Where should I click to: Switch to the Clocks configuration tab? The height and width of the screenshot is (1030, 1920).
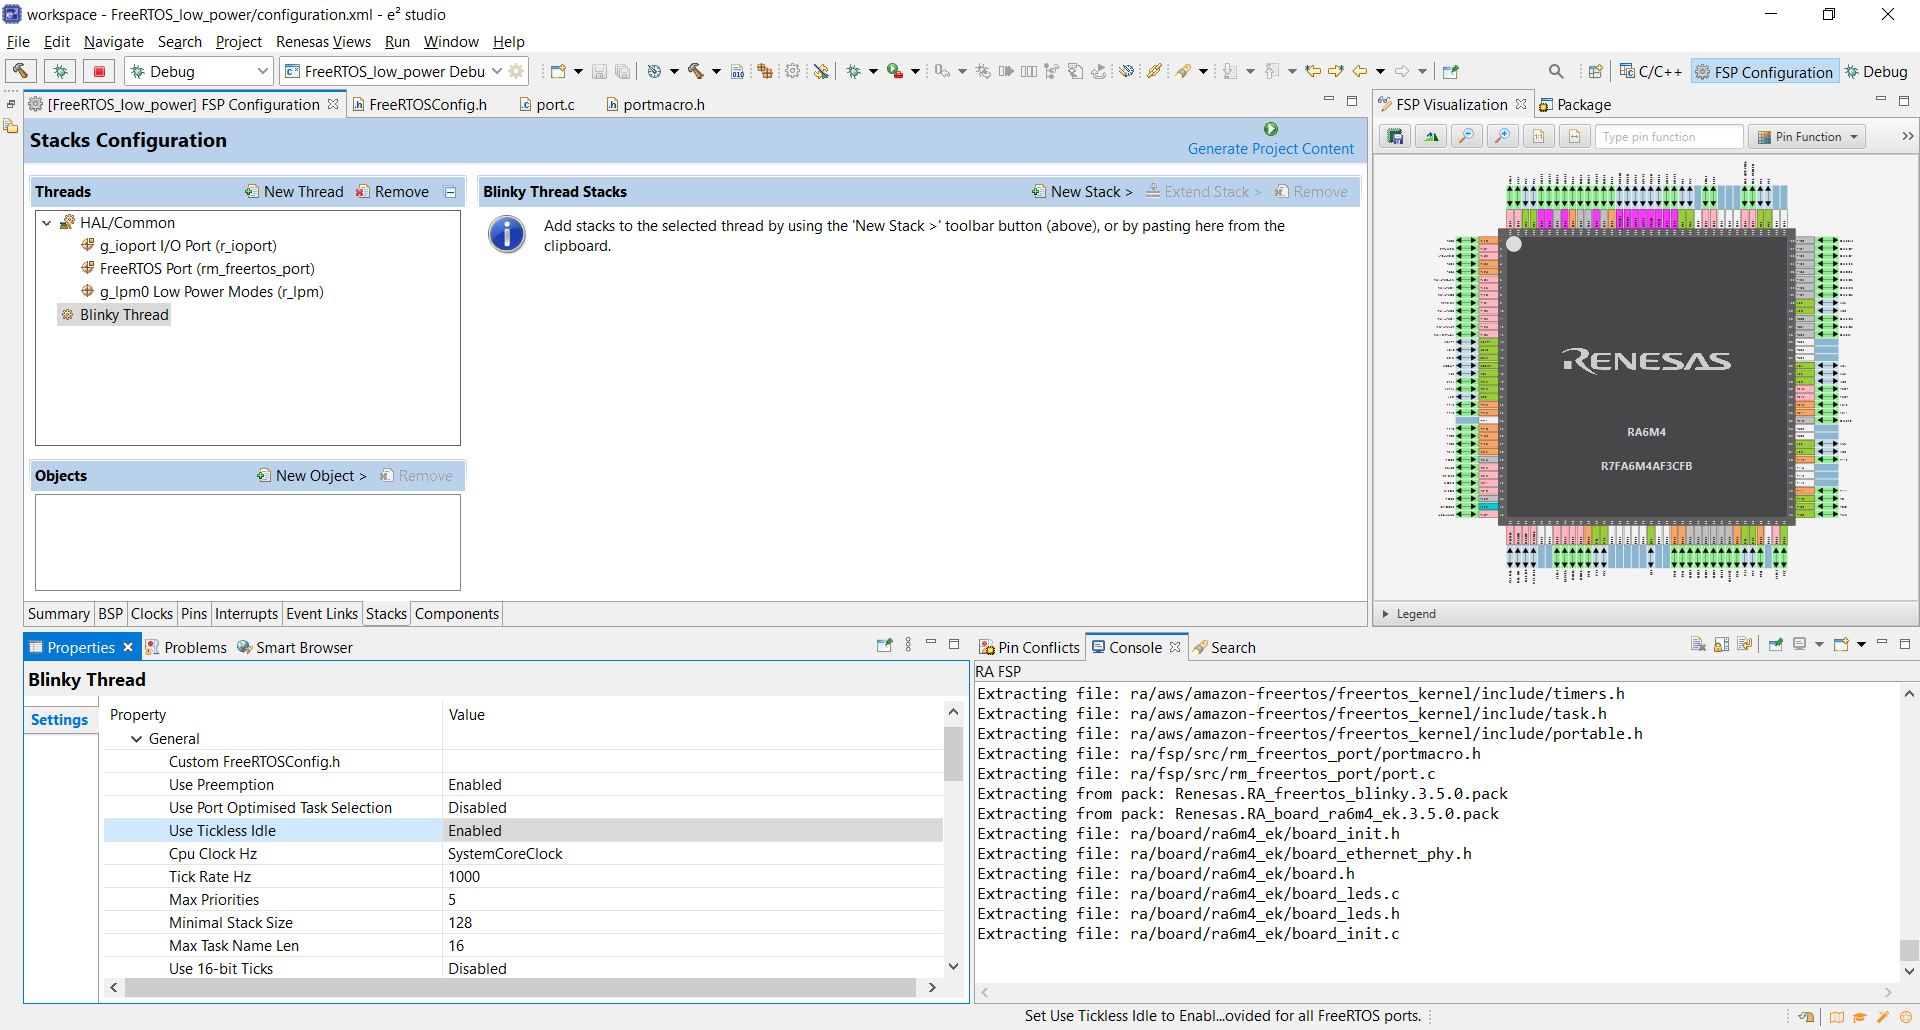(152, 614)
